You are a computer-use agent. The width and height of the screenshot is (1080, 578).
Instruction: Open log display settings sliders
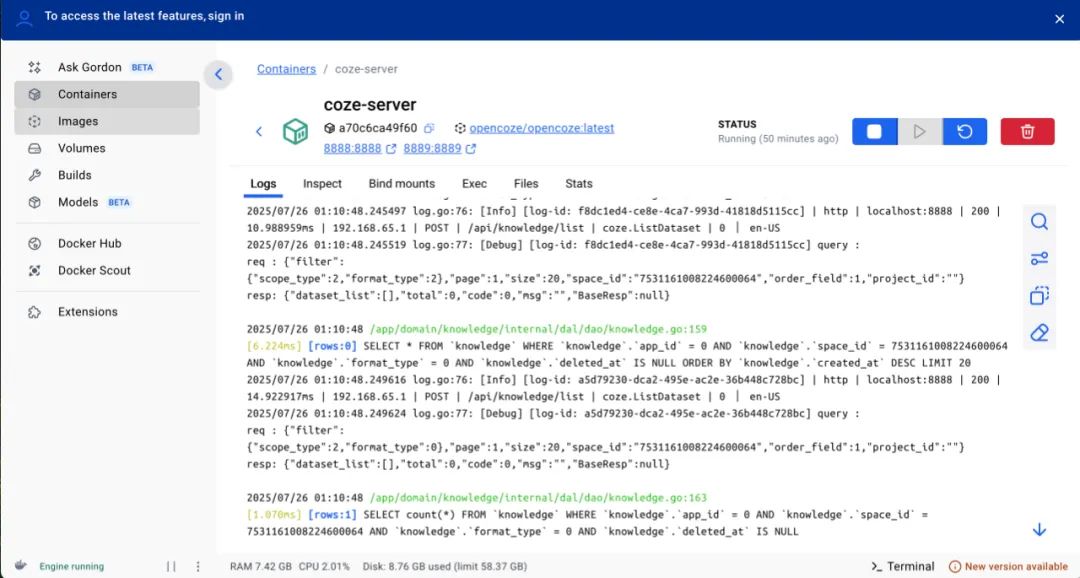(x=1039, y=258)
